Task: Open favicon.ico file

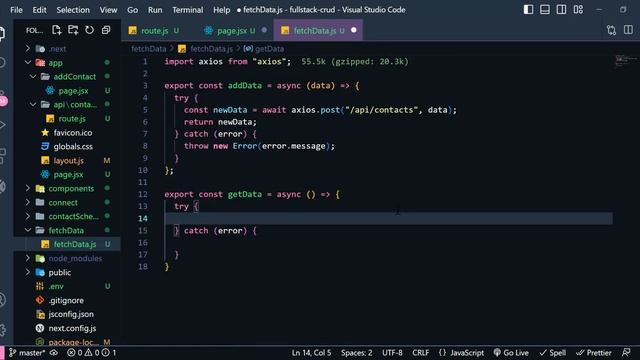Action: click(x=73, y=133)
